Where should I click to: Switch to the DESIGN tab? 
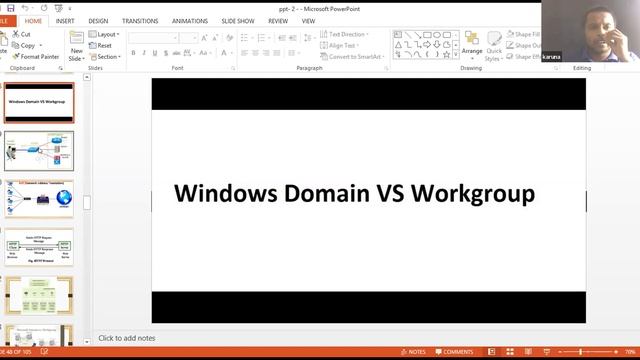(98, 21)
